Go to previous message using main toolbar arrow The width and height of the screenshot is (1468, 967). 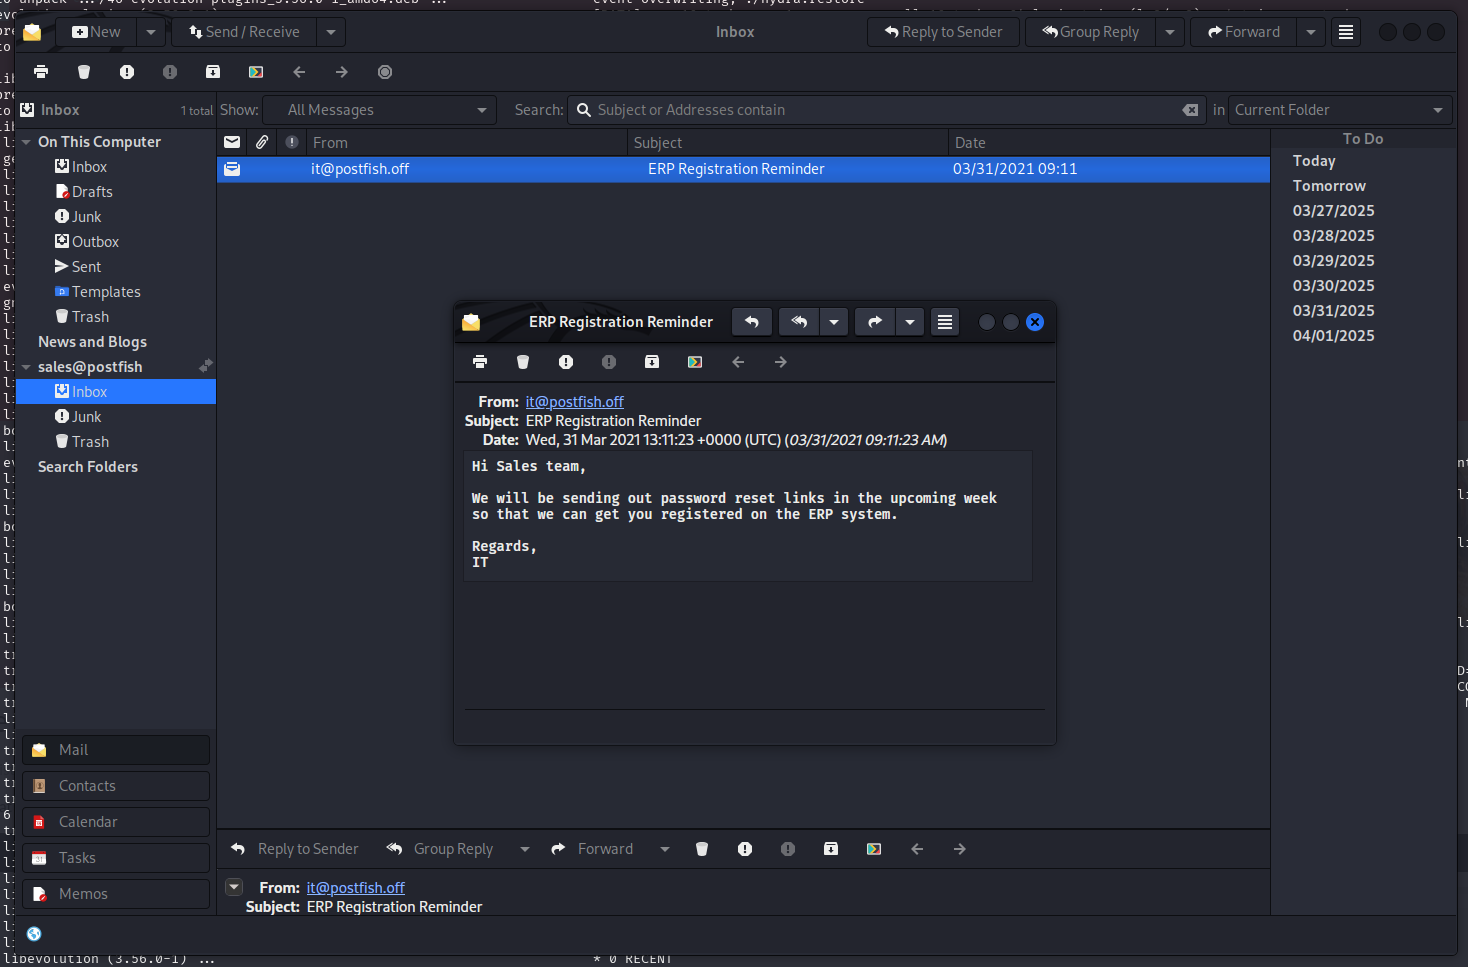[x=298, y=72]
